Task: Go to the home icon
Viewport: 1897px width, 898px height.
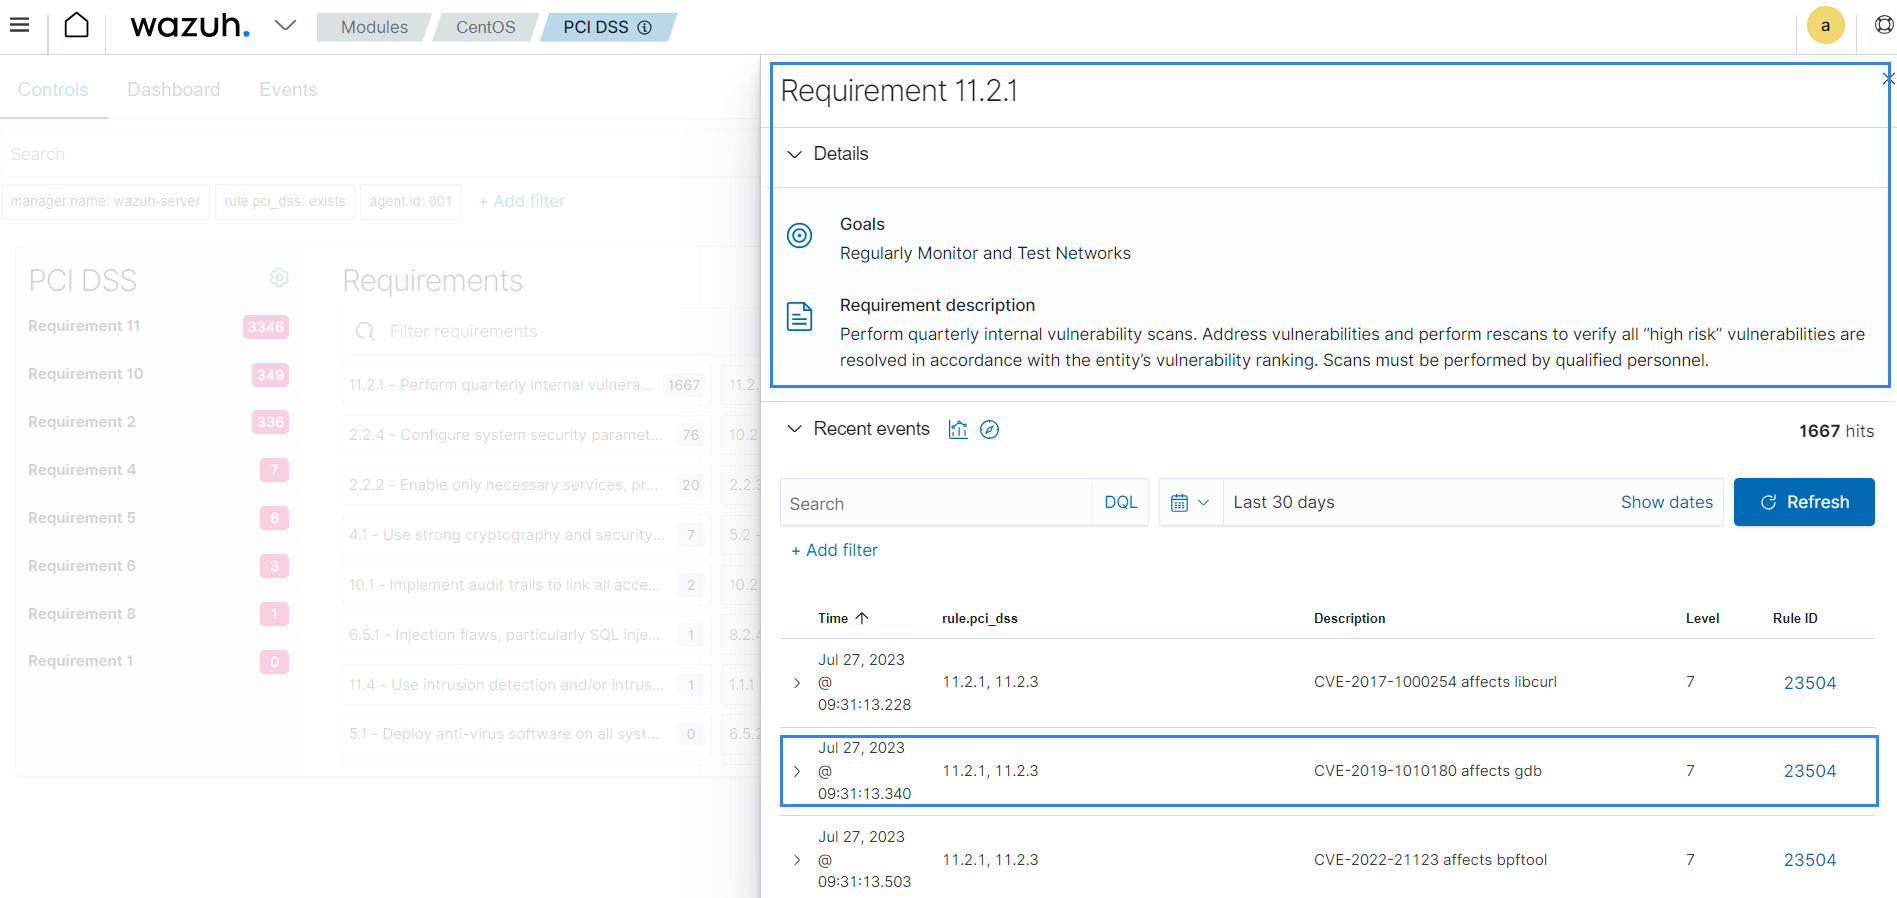Action: [77, 26]
